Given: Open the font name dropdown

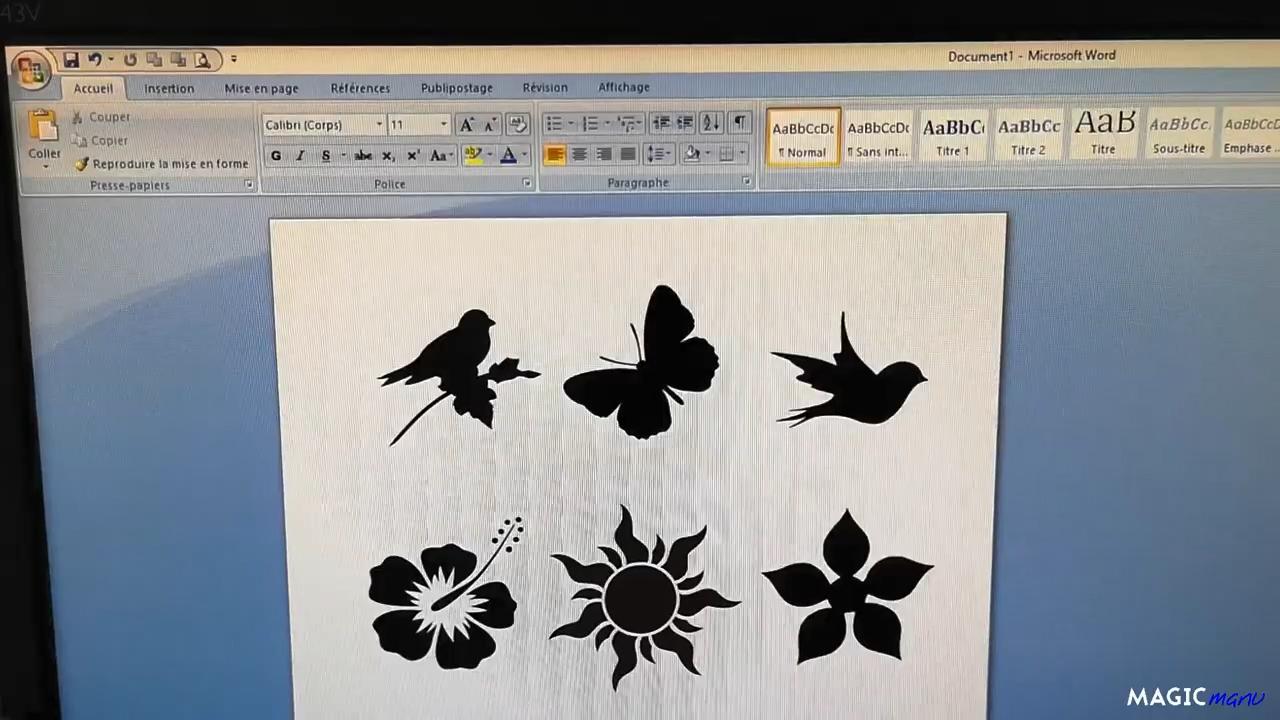Looking at the screenshot, I should [x=379, y=123].
